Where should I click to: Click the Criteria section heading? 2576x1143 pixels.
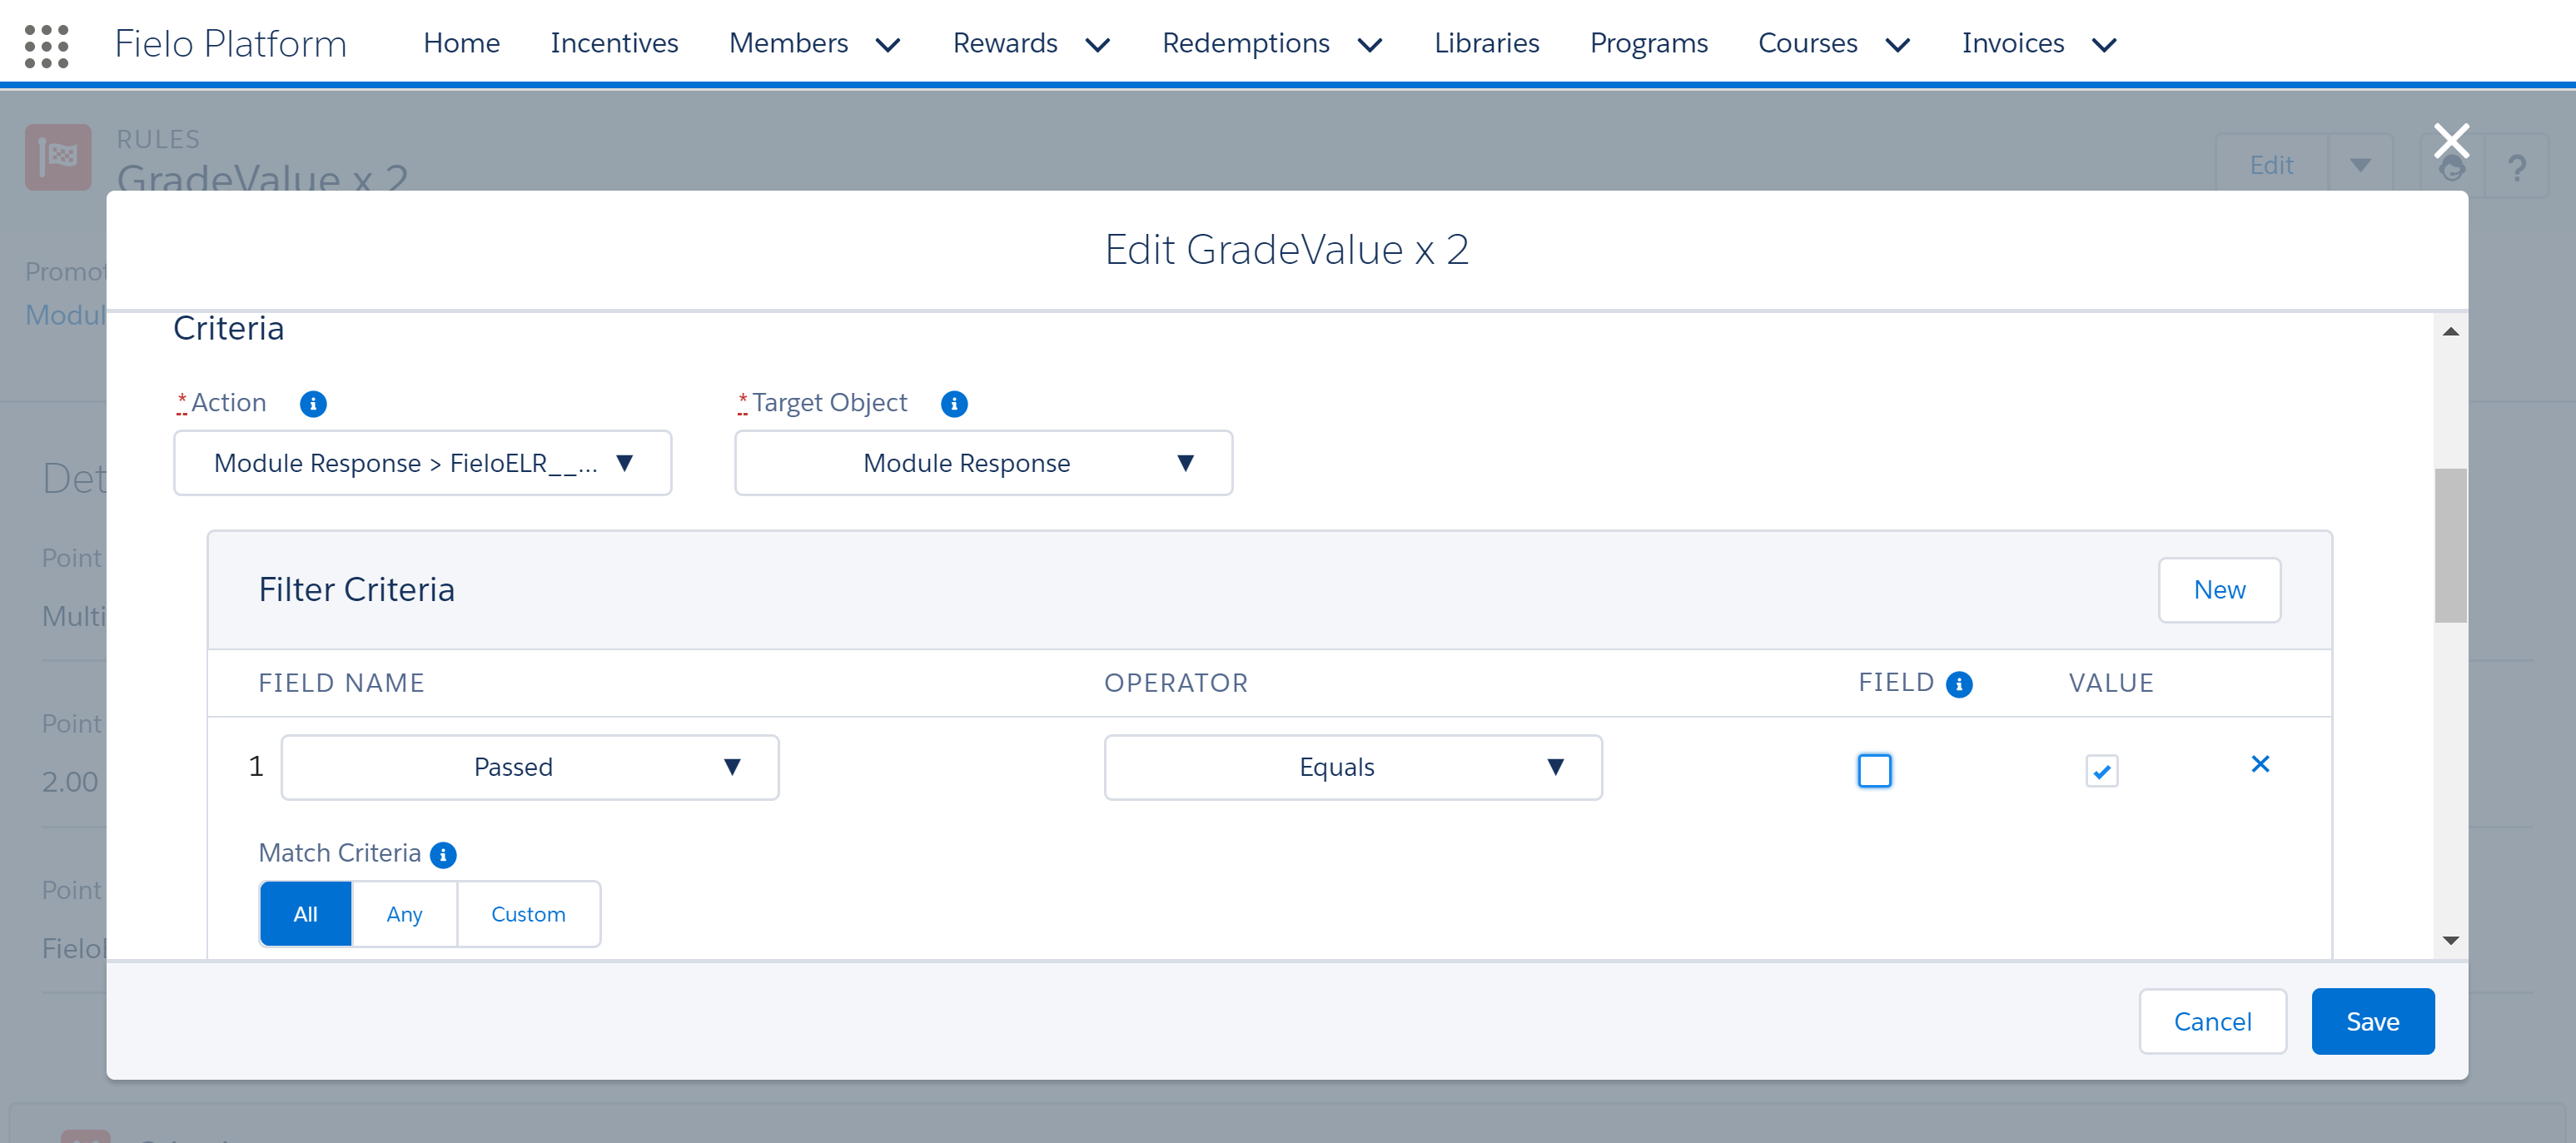pyautogui.click(x=229, y=329)
